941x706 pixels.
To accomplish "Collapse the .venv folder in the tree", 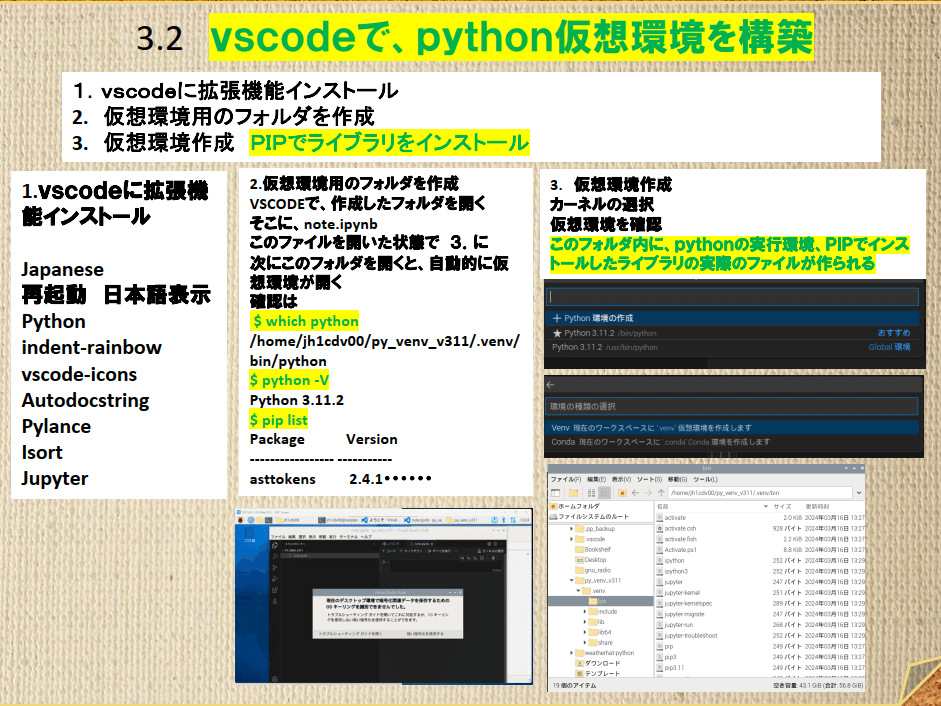I will [x=579, y=591].
